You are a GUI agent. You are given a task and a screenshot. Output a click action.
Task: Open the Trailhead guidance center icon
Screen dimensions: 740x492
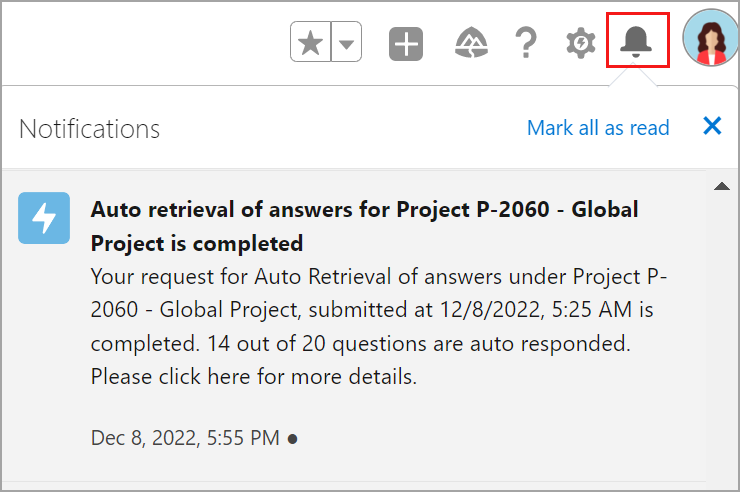[471, 42]
